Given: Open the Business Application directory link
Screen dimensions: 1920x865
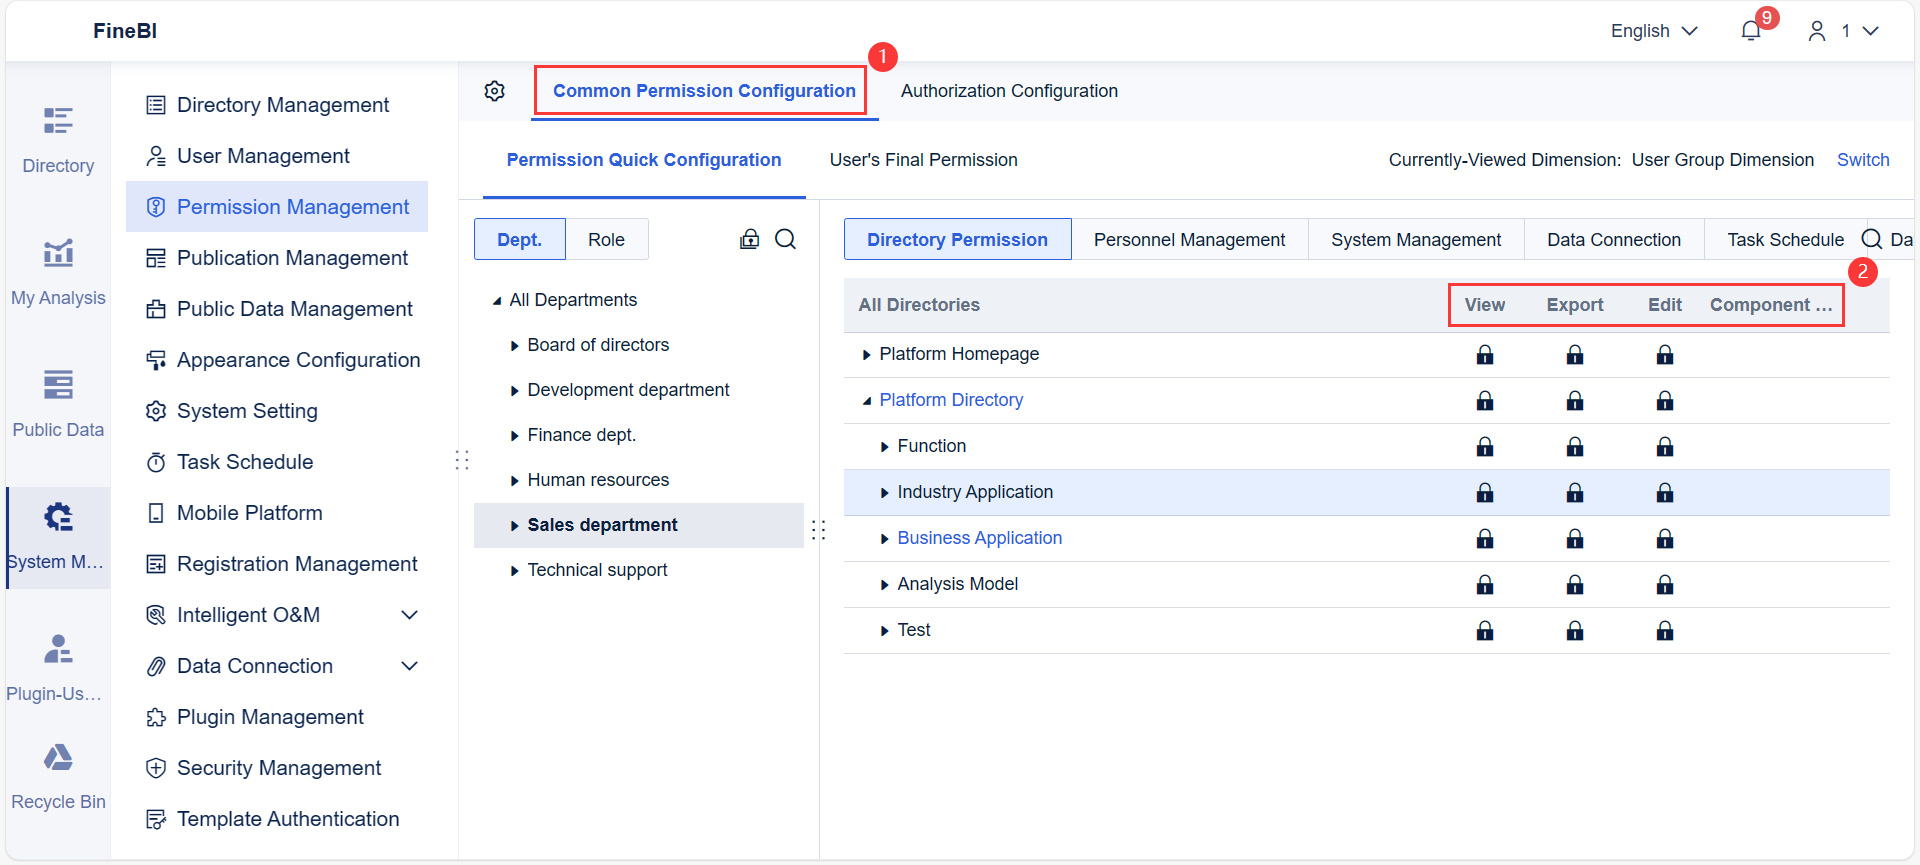Looking at the screenshot, I should point(979,538).
